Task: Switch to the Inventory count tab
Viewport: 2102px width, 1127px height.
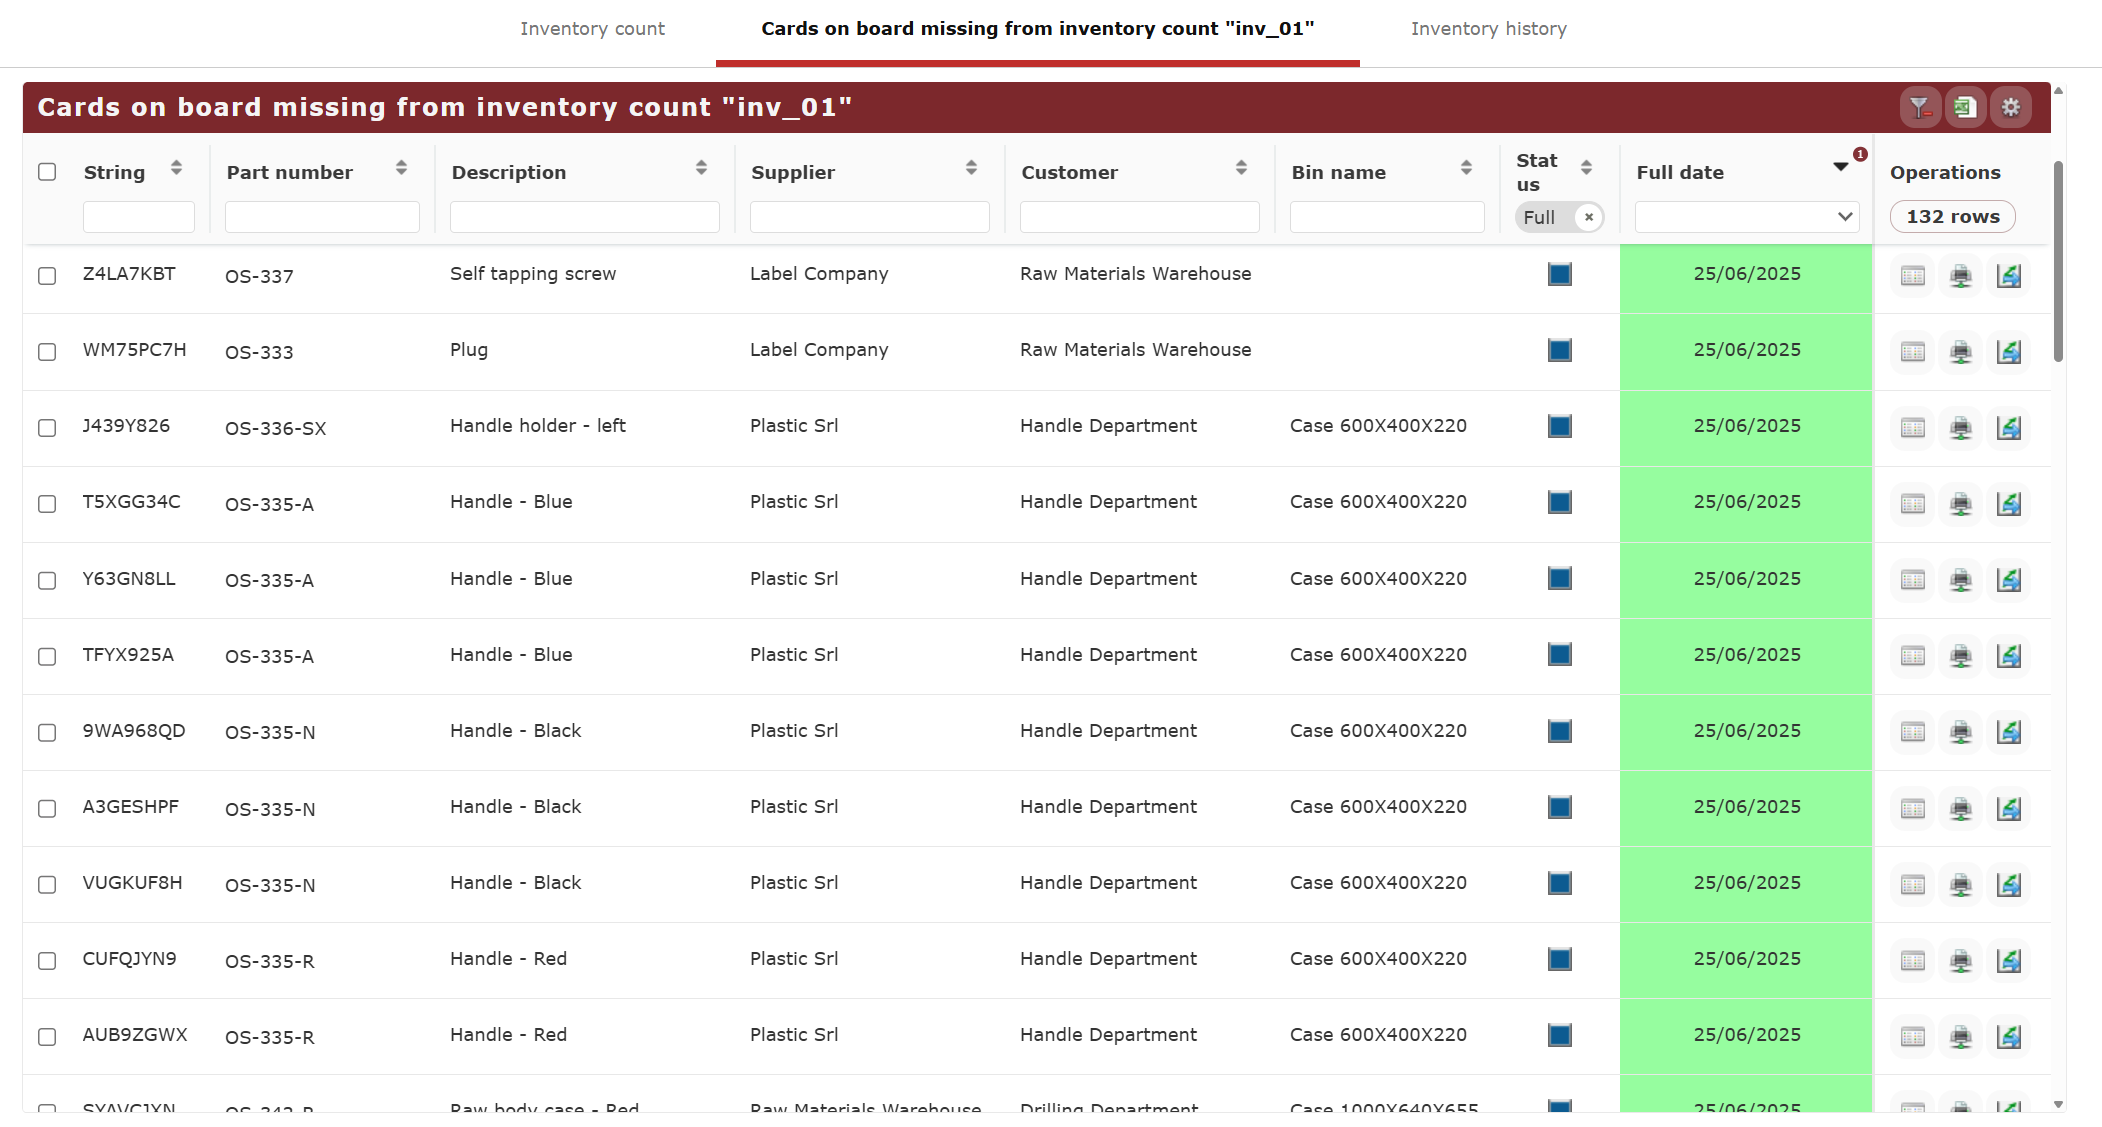Action: point(592,29)
